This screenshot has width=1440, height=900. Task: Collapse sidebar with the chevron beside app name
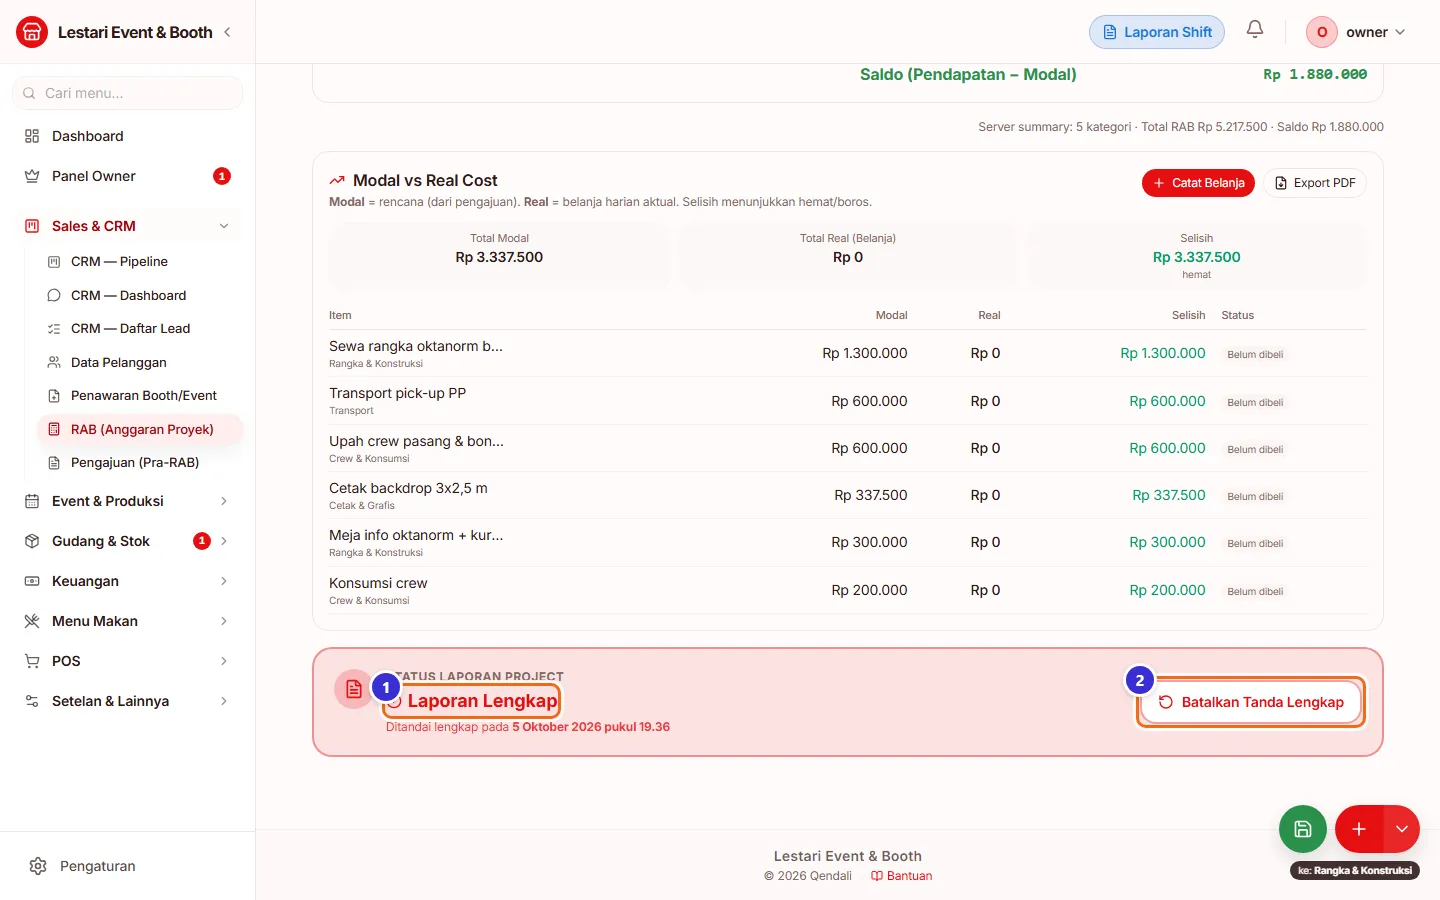pos(227,32)
